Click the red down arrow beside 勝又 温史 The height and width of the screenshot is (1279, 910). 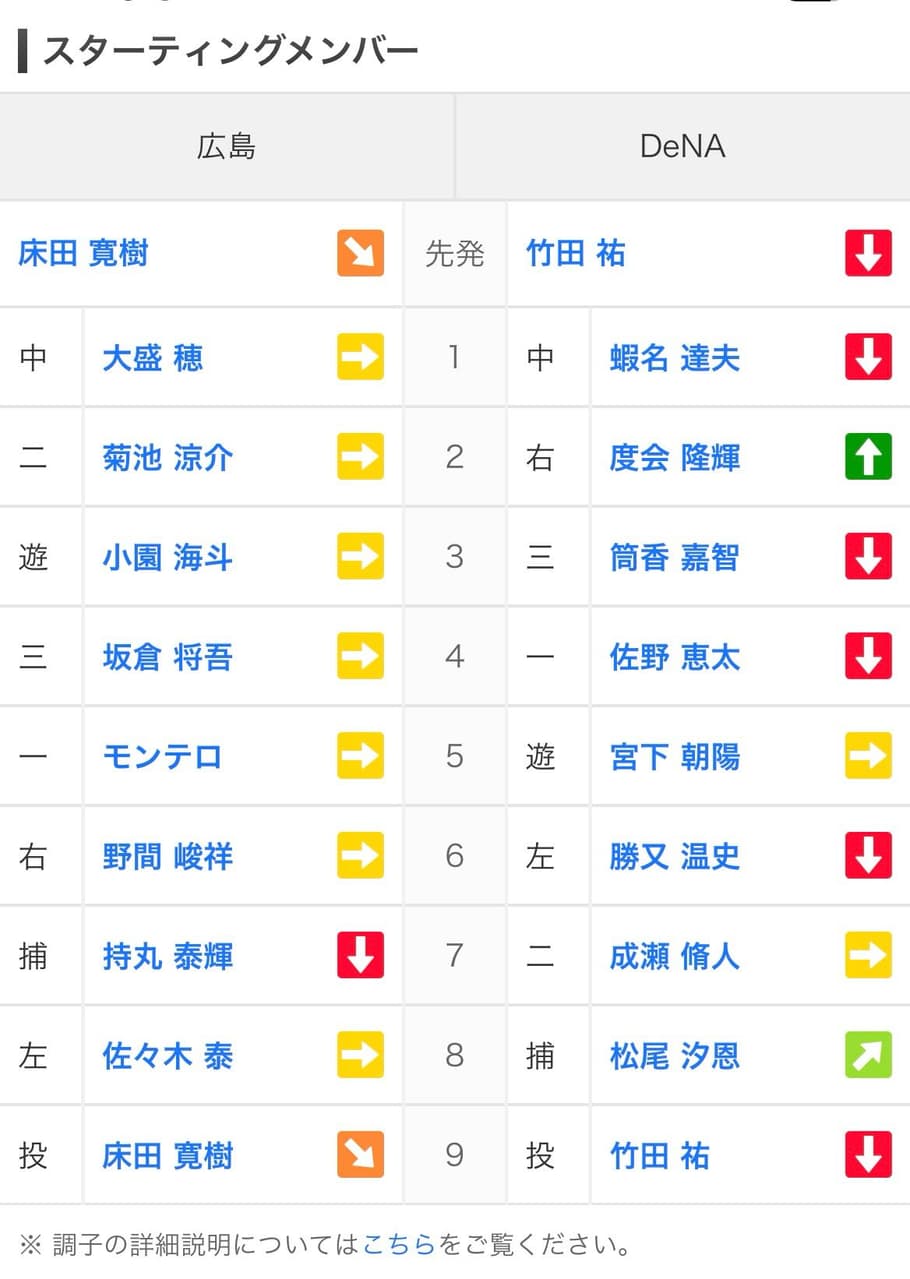(x=868, y=856)
